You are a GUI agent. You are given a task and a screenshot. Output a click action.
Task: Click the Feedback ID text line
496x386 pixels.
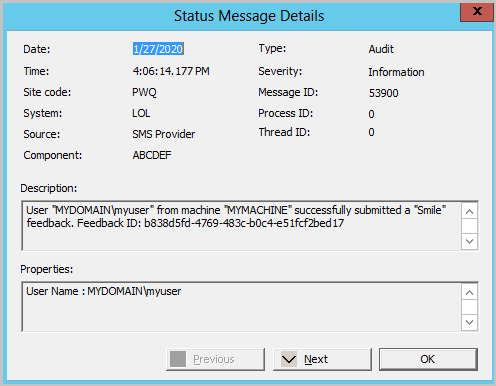pos(185,223)
